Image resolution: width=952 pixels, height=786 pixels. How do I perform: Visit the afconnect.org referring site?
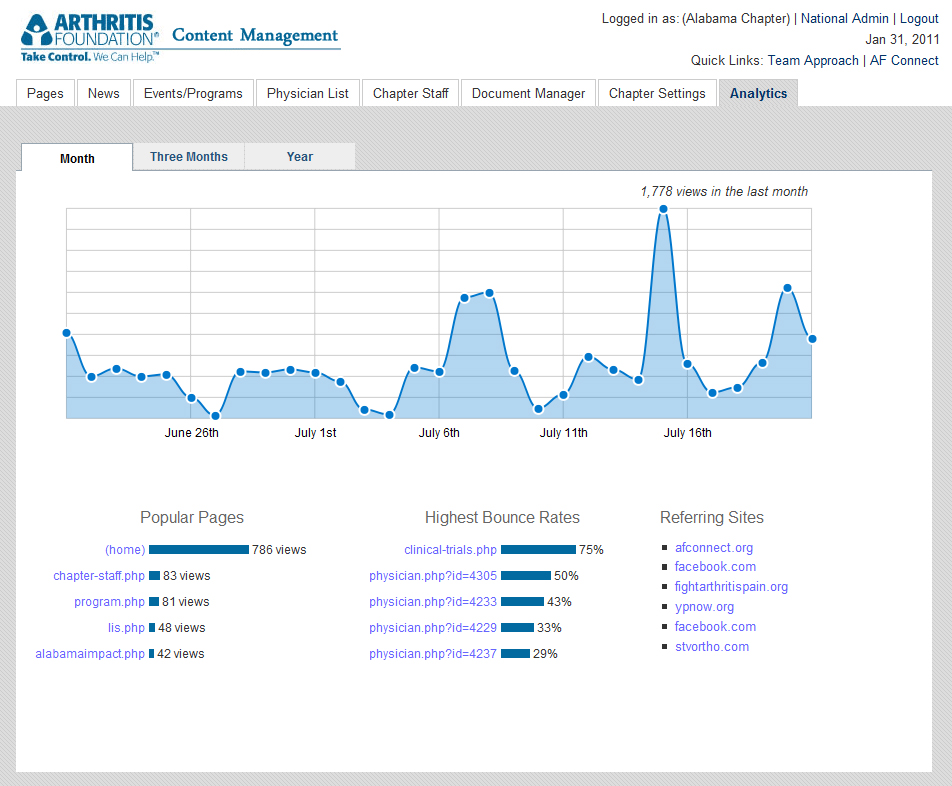714,547
